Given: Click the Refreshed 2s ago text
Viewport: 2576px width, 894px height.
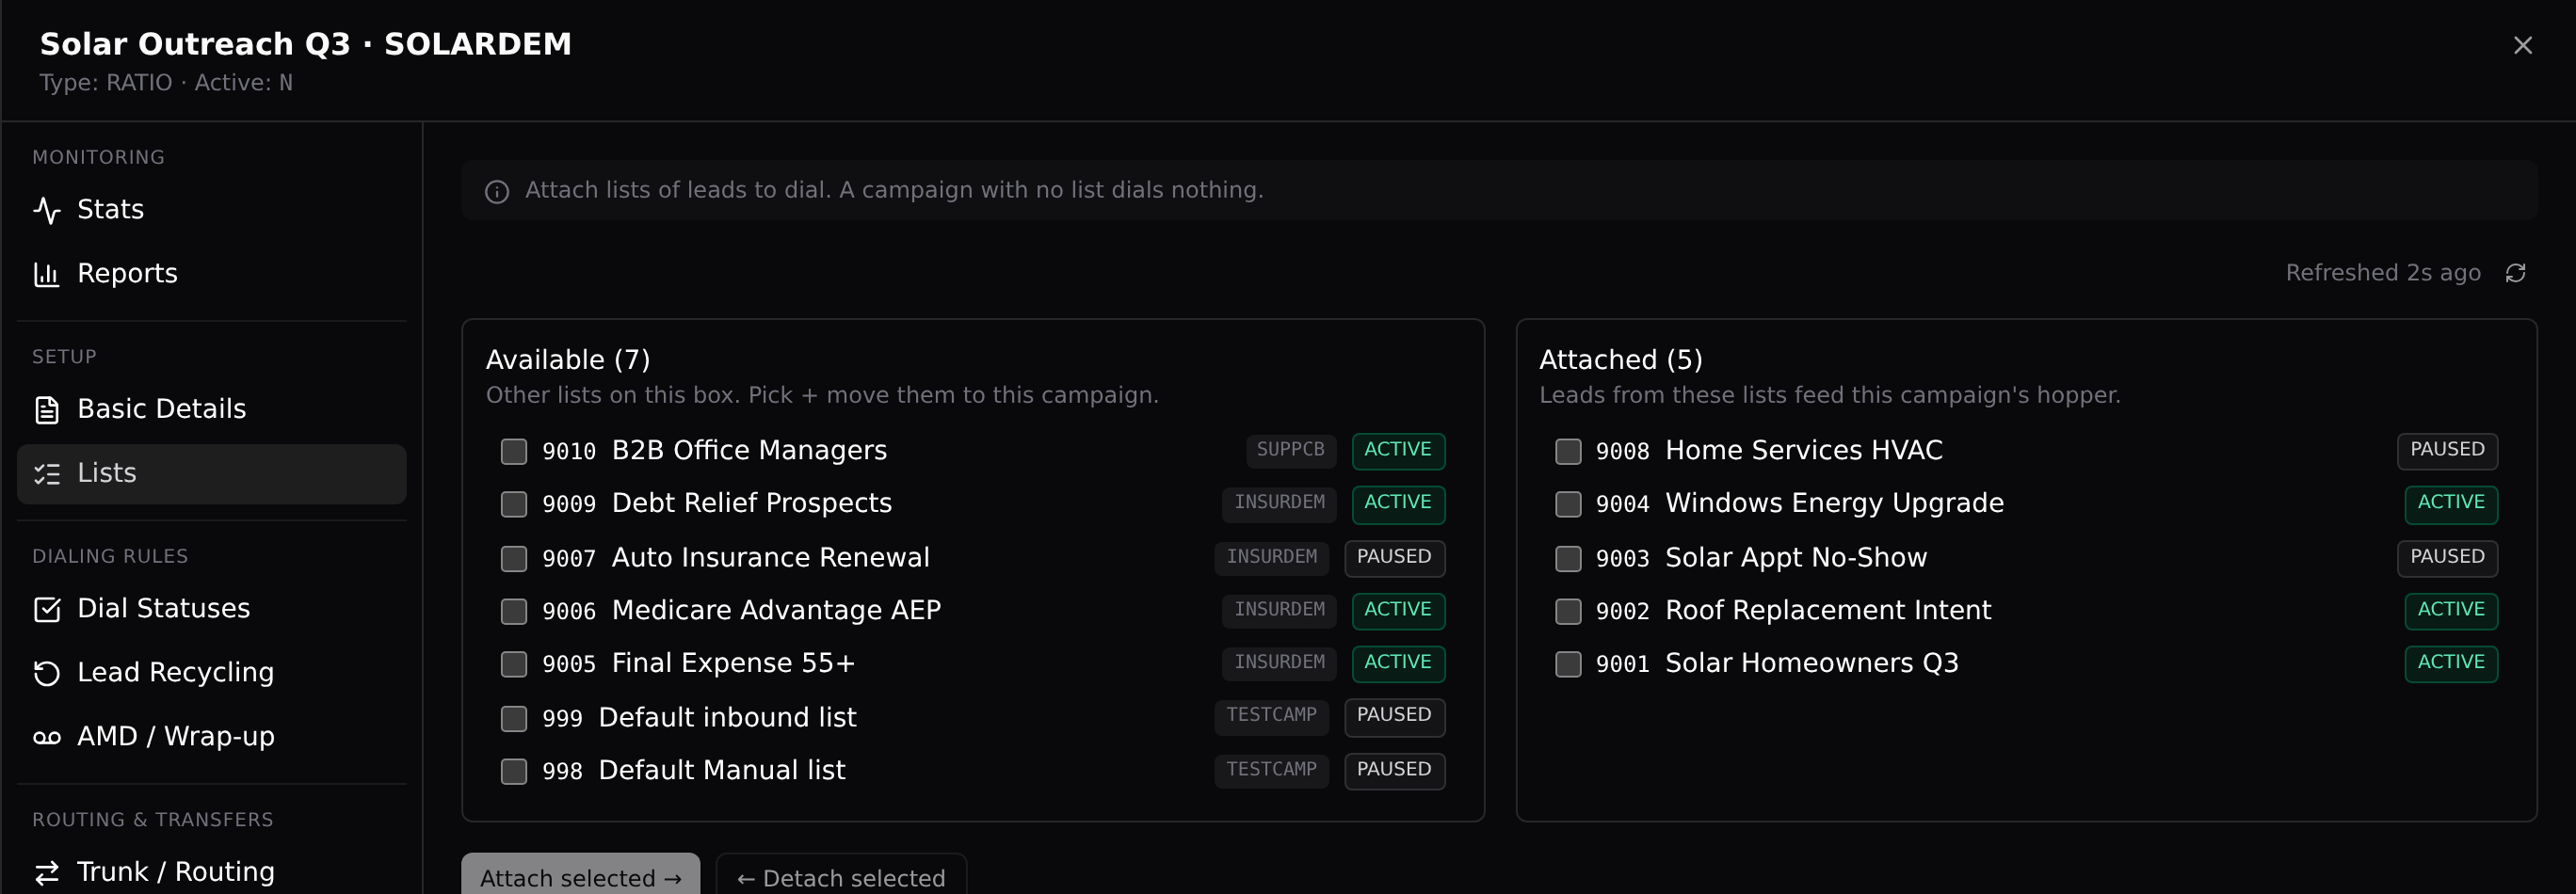Looking at the screenshot, I should [x=2383, y=273].
